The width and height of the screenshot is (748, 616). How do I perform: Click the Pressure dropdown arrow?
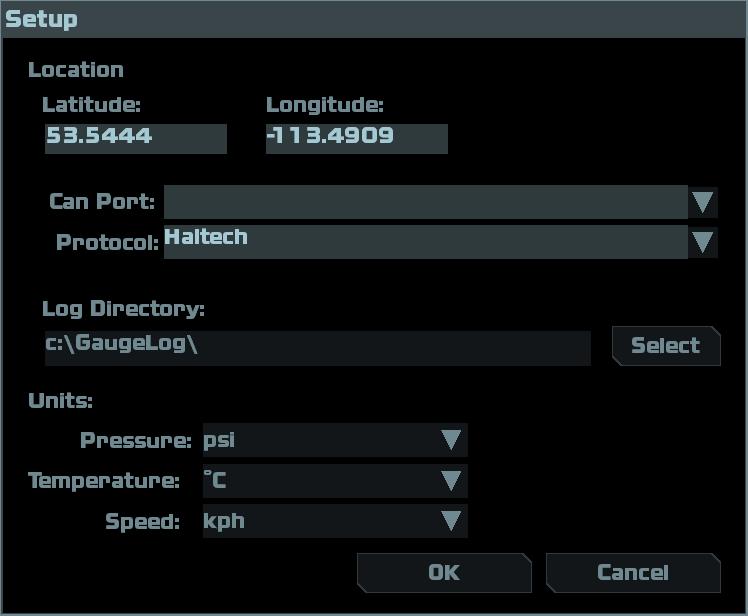click(451, 440)
